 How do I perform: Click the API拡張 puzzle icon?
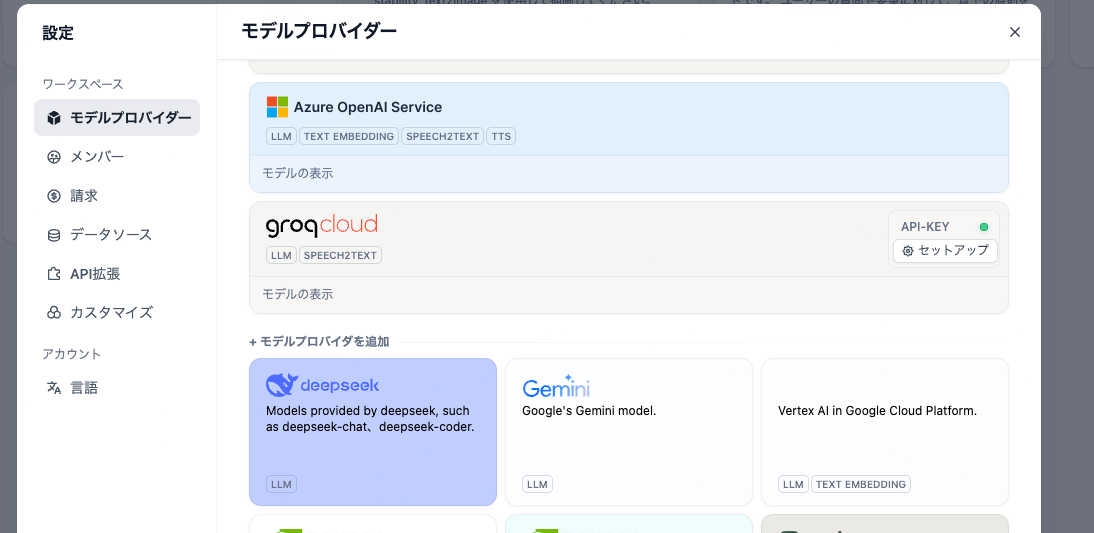(x=54, y=274)
